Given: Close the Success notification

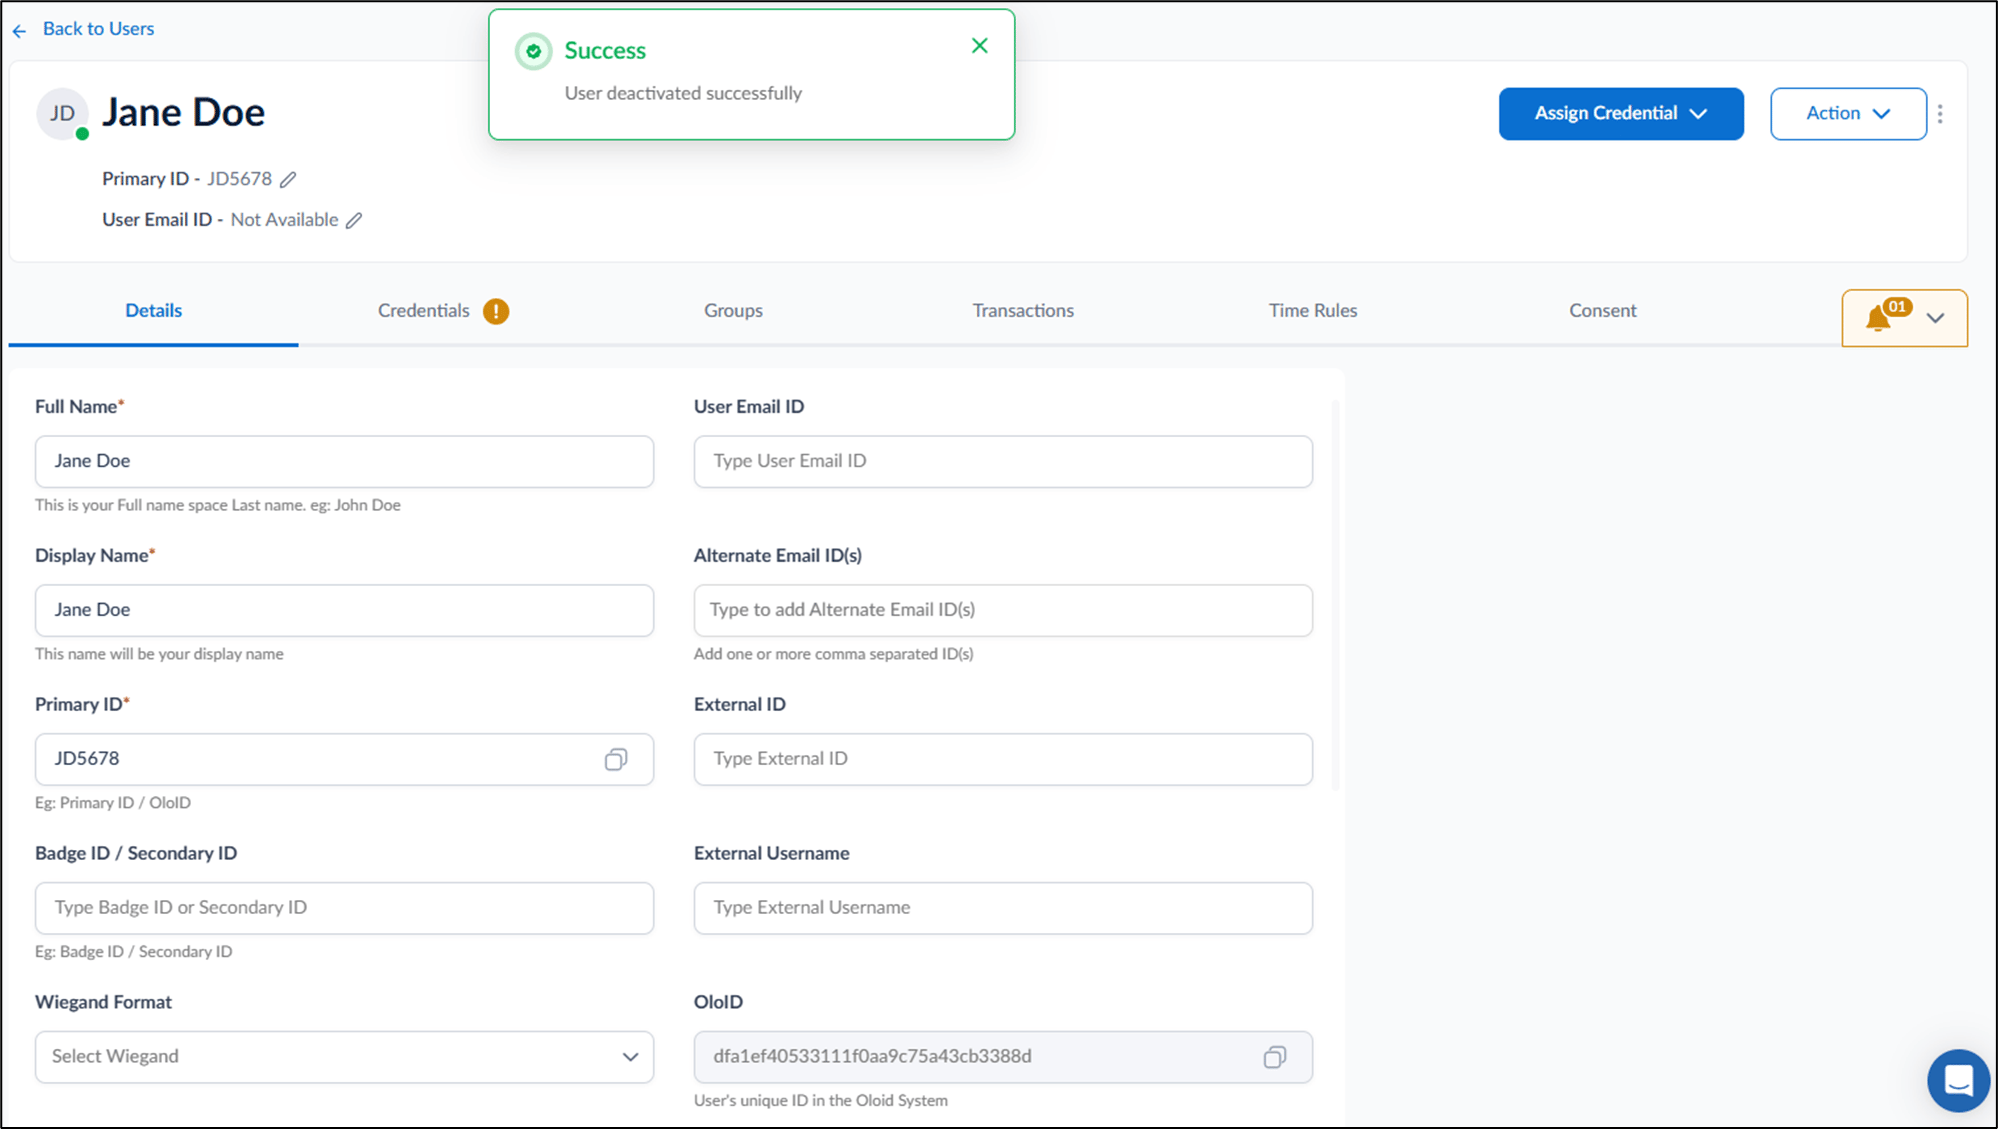Looking at the screenshot, I should (x=980, y=46).
